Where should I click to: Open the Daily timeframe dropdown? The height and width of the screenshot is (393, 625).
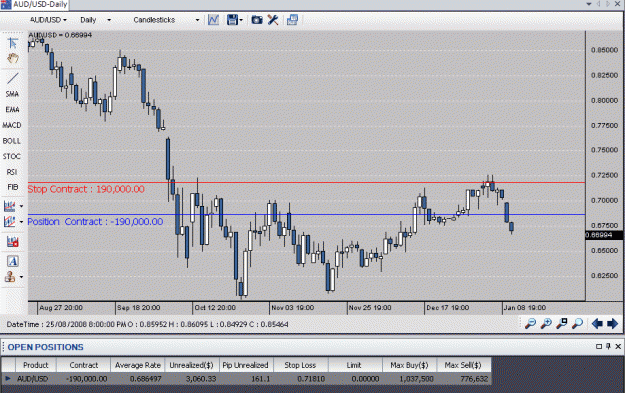coord(96,20)
